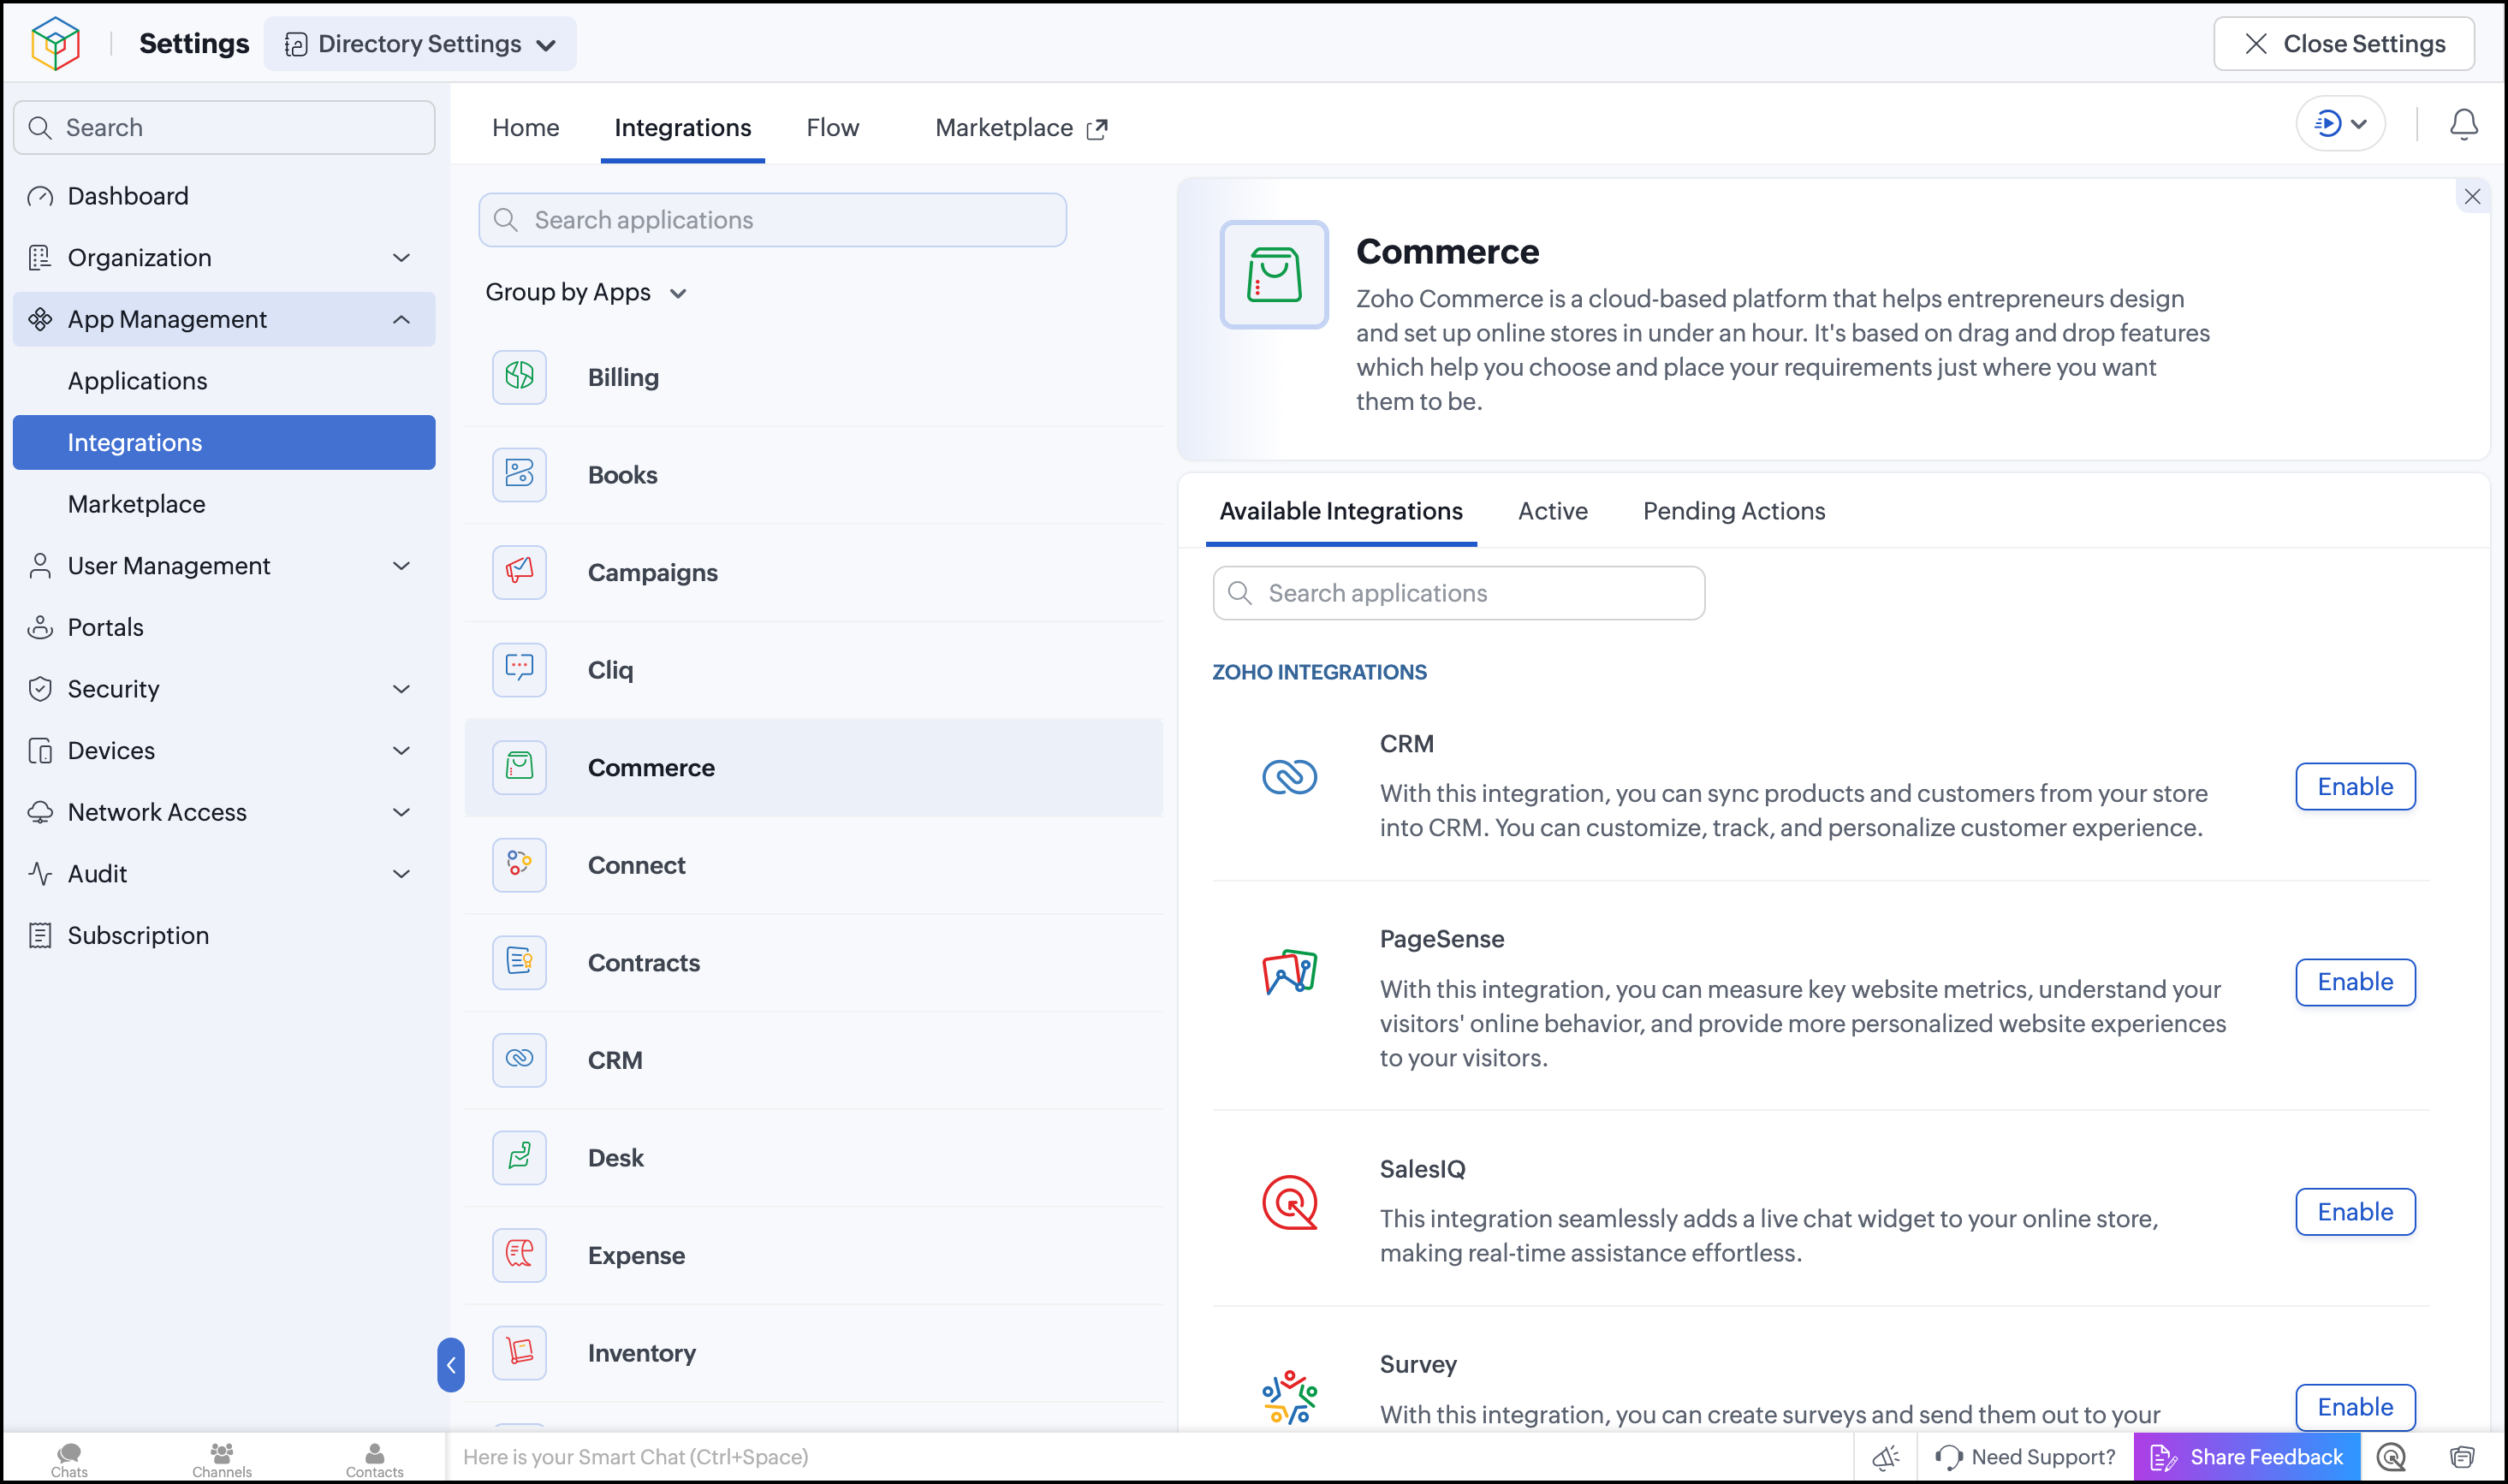Image resolution: width=2508 pixels, height=1484 pixels.
Task: Open the Directory Settings dropdown
Action: (x=420, y=44)
